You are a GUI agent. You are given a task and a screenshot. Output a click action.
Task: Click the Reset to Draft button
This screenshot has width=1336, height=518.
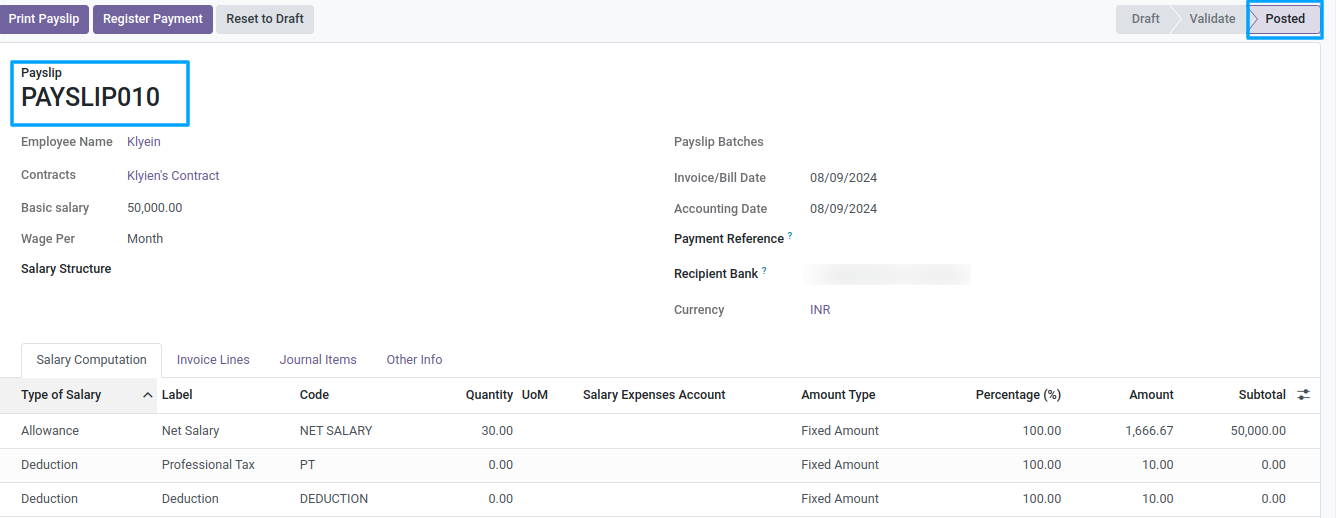click(265, 19)
